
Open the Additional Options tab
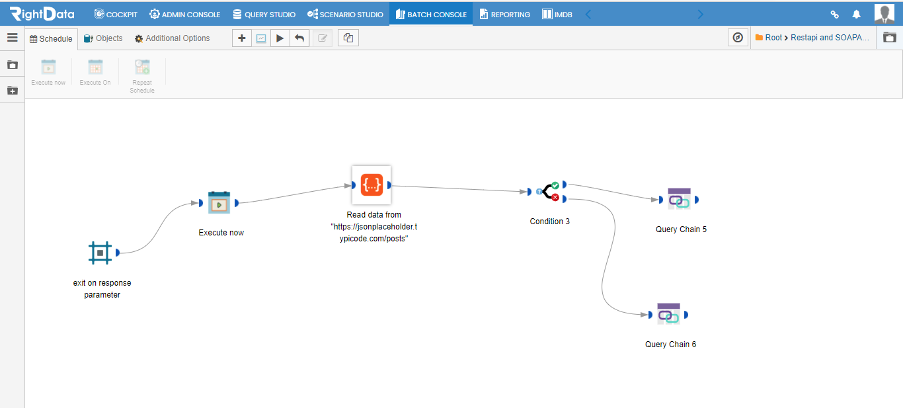point(172,38)
